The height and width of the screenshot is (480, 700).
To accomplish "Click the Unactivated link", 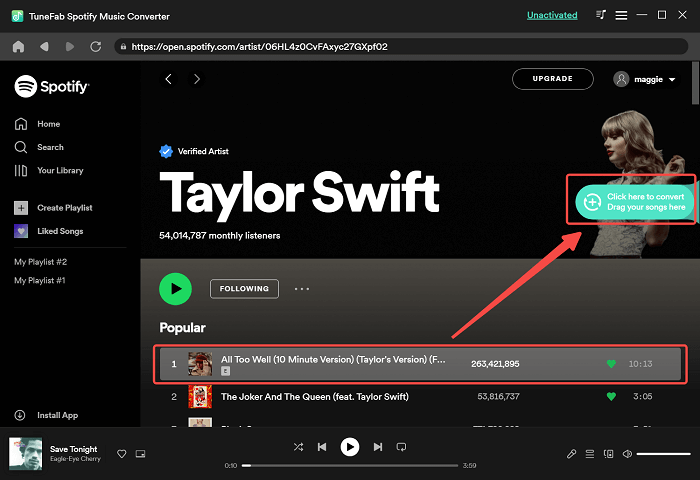I will 551,16.
